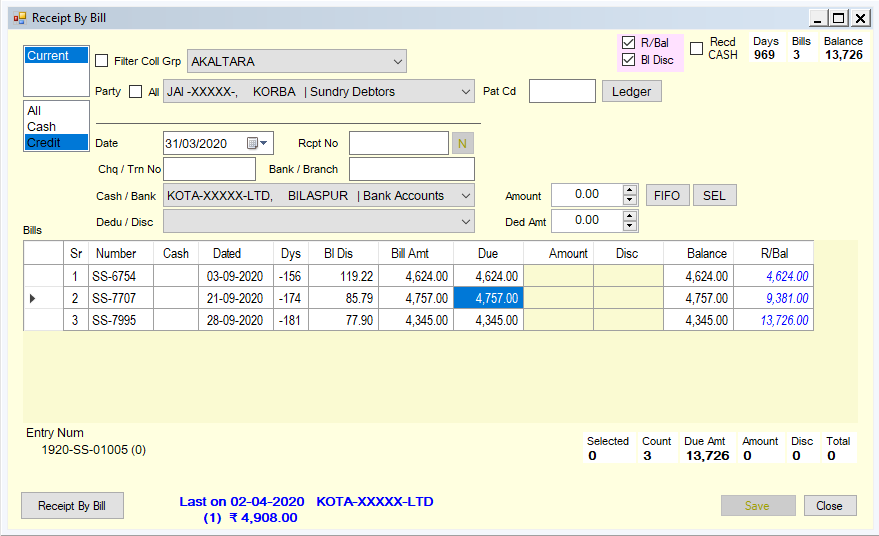
Task: Click the Chq / Trn No input field
Action: point(209,169)
